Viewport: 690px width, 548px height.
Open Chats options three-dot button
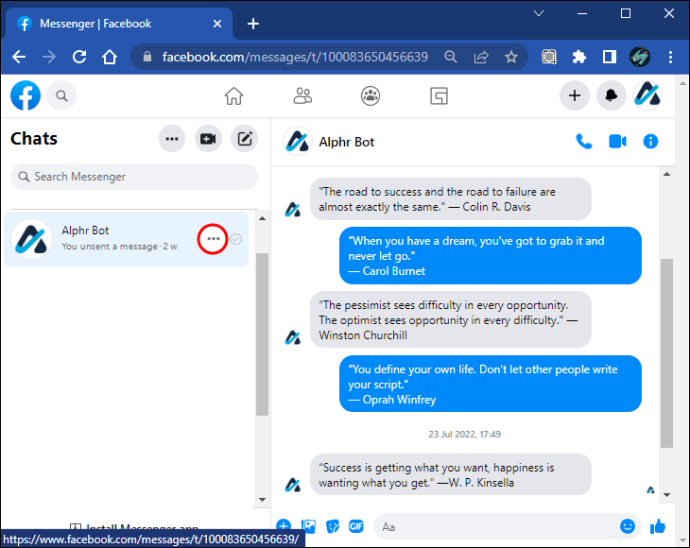tap(172, 139)
